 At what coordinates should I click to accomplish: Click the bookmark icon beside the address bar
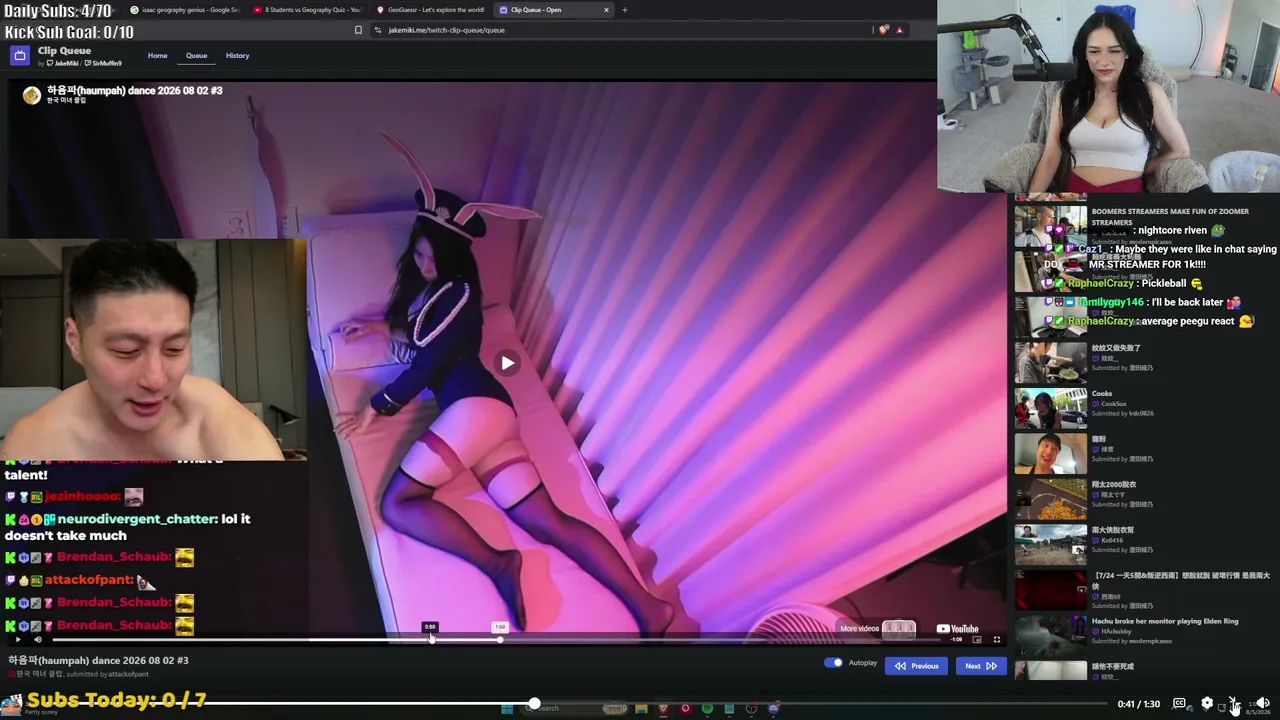tap(358, 30)
